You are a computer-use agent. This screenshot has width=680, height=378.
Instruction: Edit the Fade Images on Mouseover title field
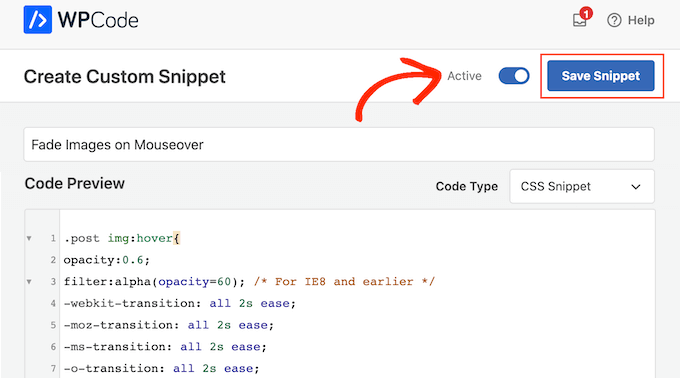click(339, 144)
